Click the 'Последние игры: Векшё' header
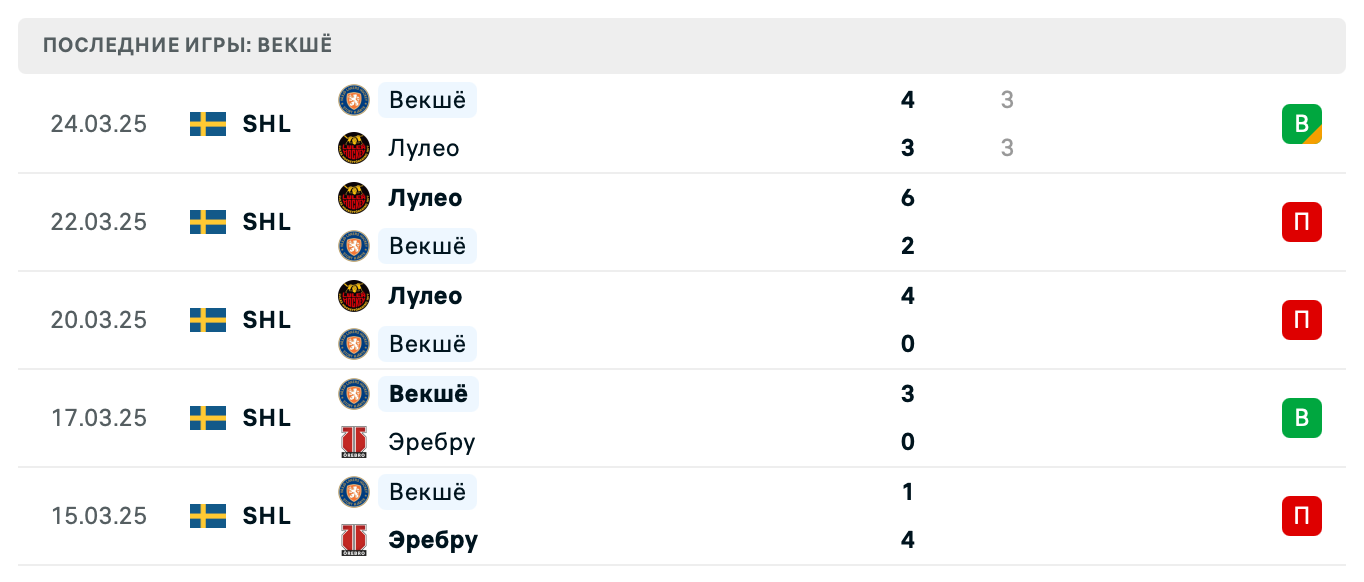1364x582 pixels. pyautogui.click(x=188, y=45)
